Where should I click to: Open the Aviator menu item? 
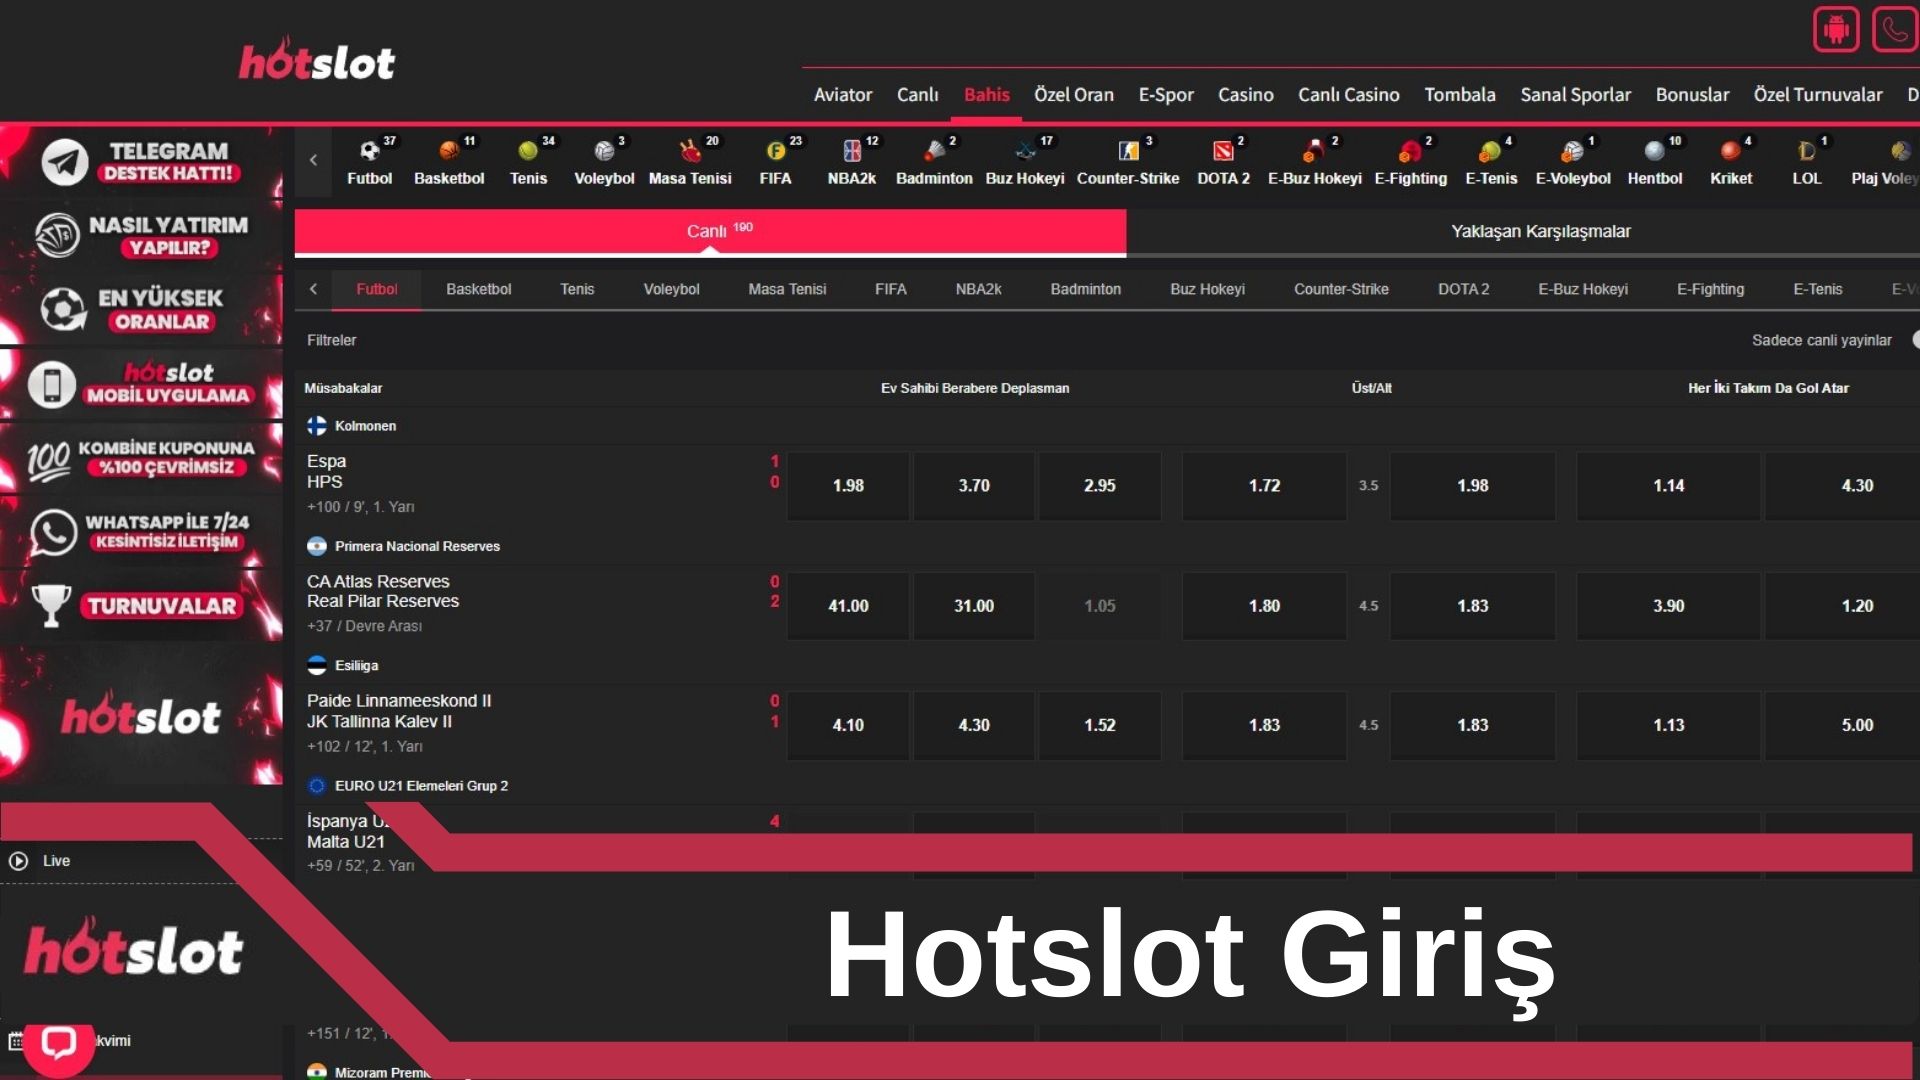pyautogui.click(x=842, y=95)
